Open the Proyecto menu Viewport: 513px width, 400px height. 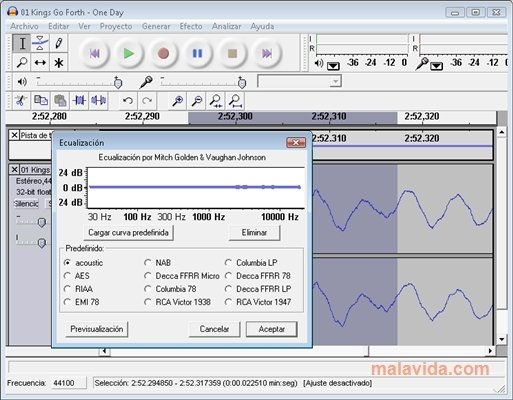point(116,26)
